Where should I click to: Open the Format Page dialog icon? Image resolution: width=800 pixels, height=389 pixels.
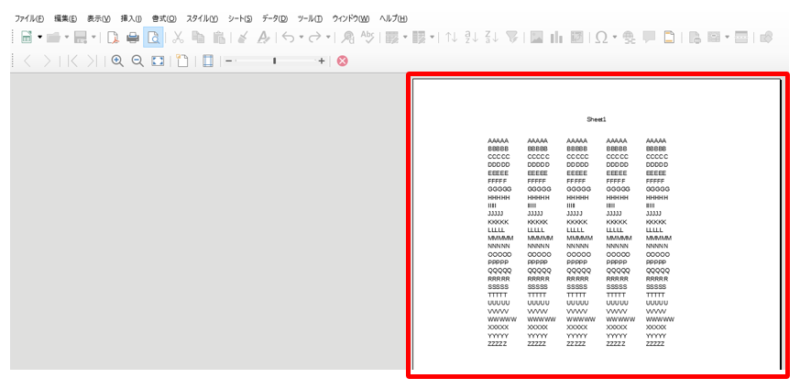[x=182, y=61]
